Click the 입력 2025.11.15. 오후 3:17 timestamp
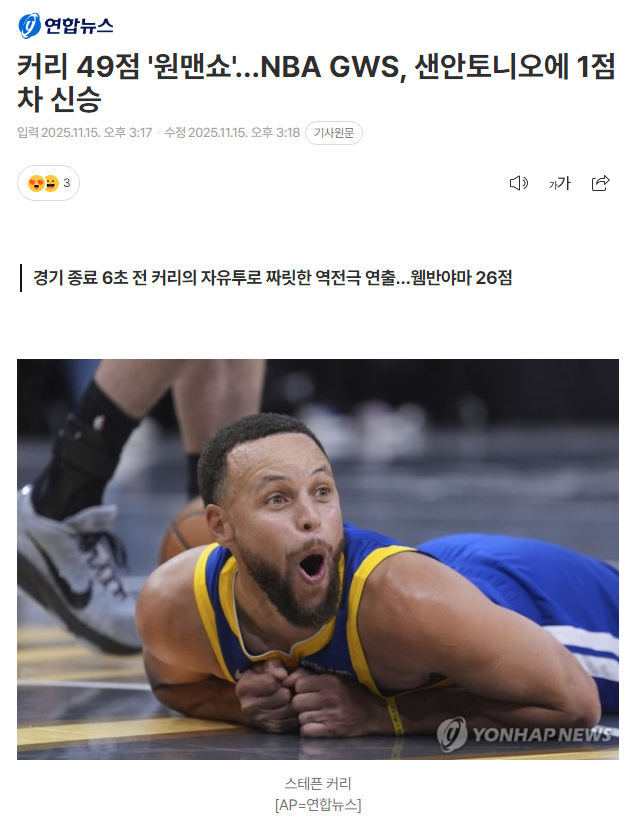 pyautogui.click(x=85, y=133)
